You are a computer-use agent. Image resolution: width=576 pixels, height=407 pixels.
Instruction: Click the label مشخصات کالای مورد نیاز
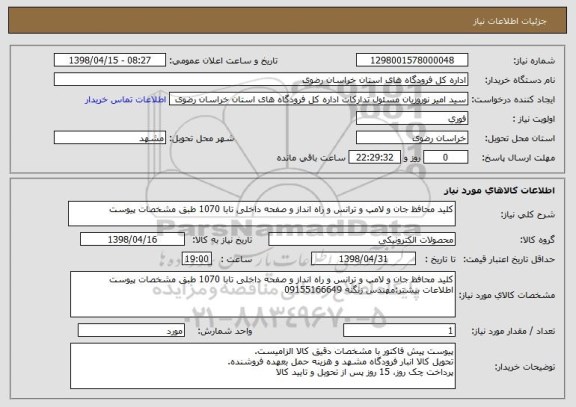pos(507,295)
